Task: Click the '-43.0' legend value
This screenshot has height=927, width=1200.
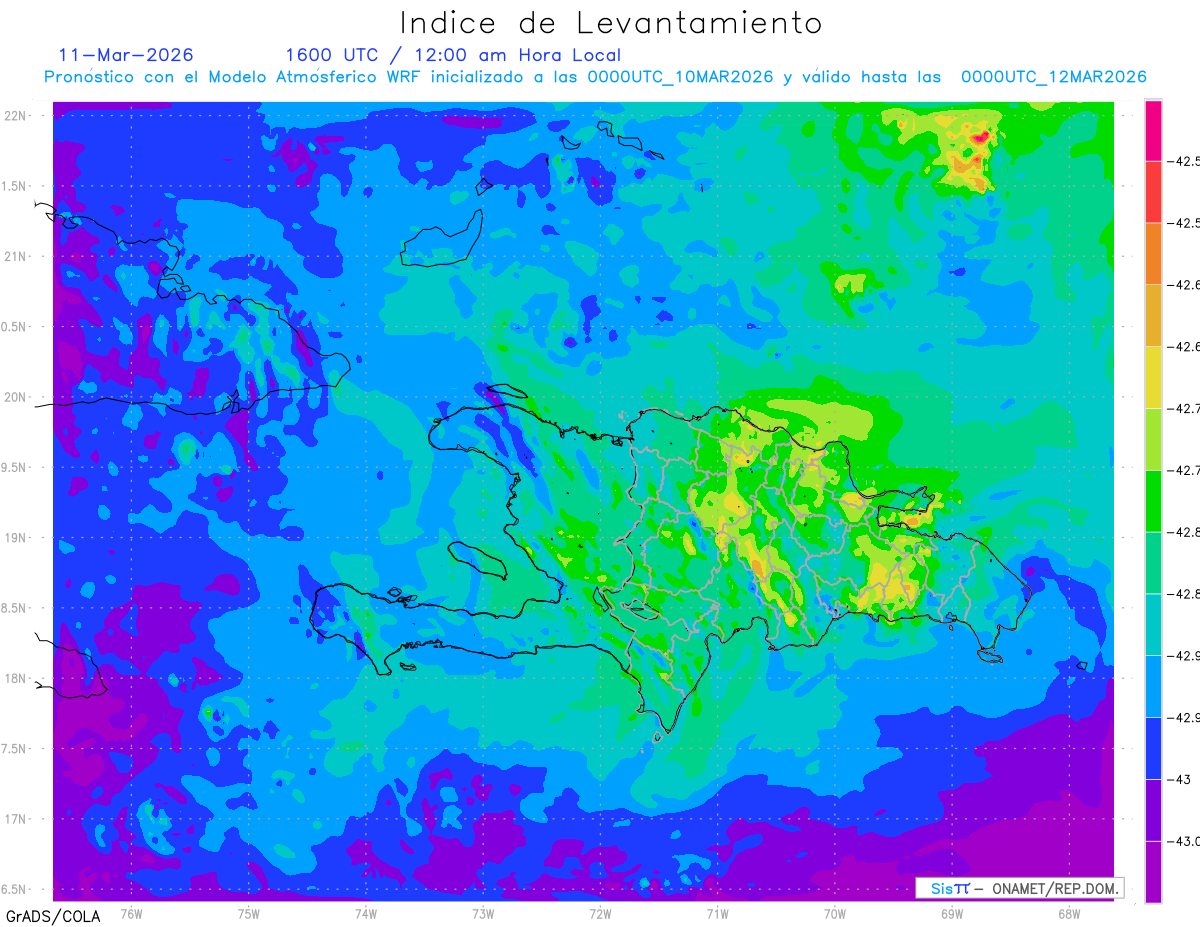Action: (1186, 841)
